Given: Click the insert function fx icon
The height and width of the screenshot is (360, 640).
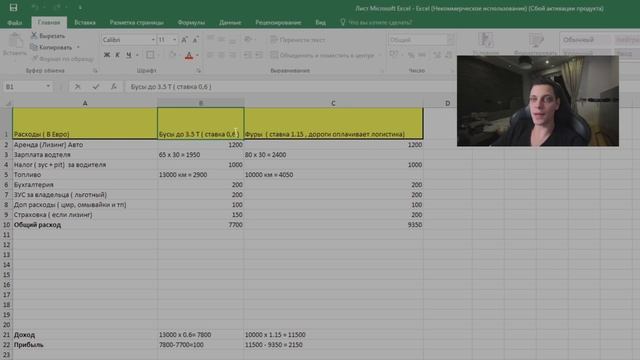Looking at the screenshot, I should (x=114, y=87).
